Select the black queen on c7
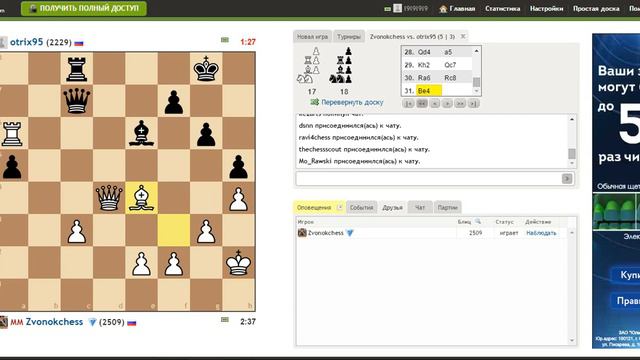 [x=77, y=100]
